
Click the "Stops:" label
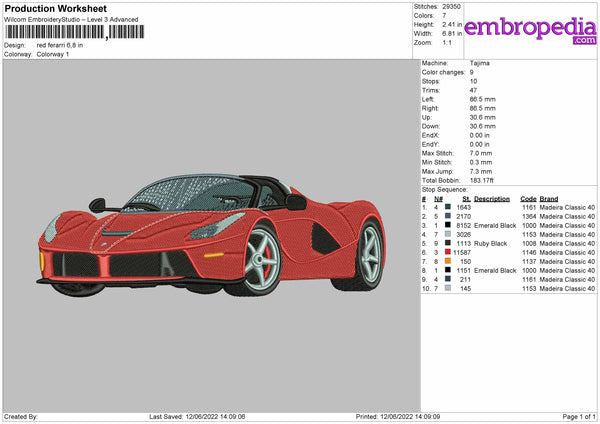431,81
